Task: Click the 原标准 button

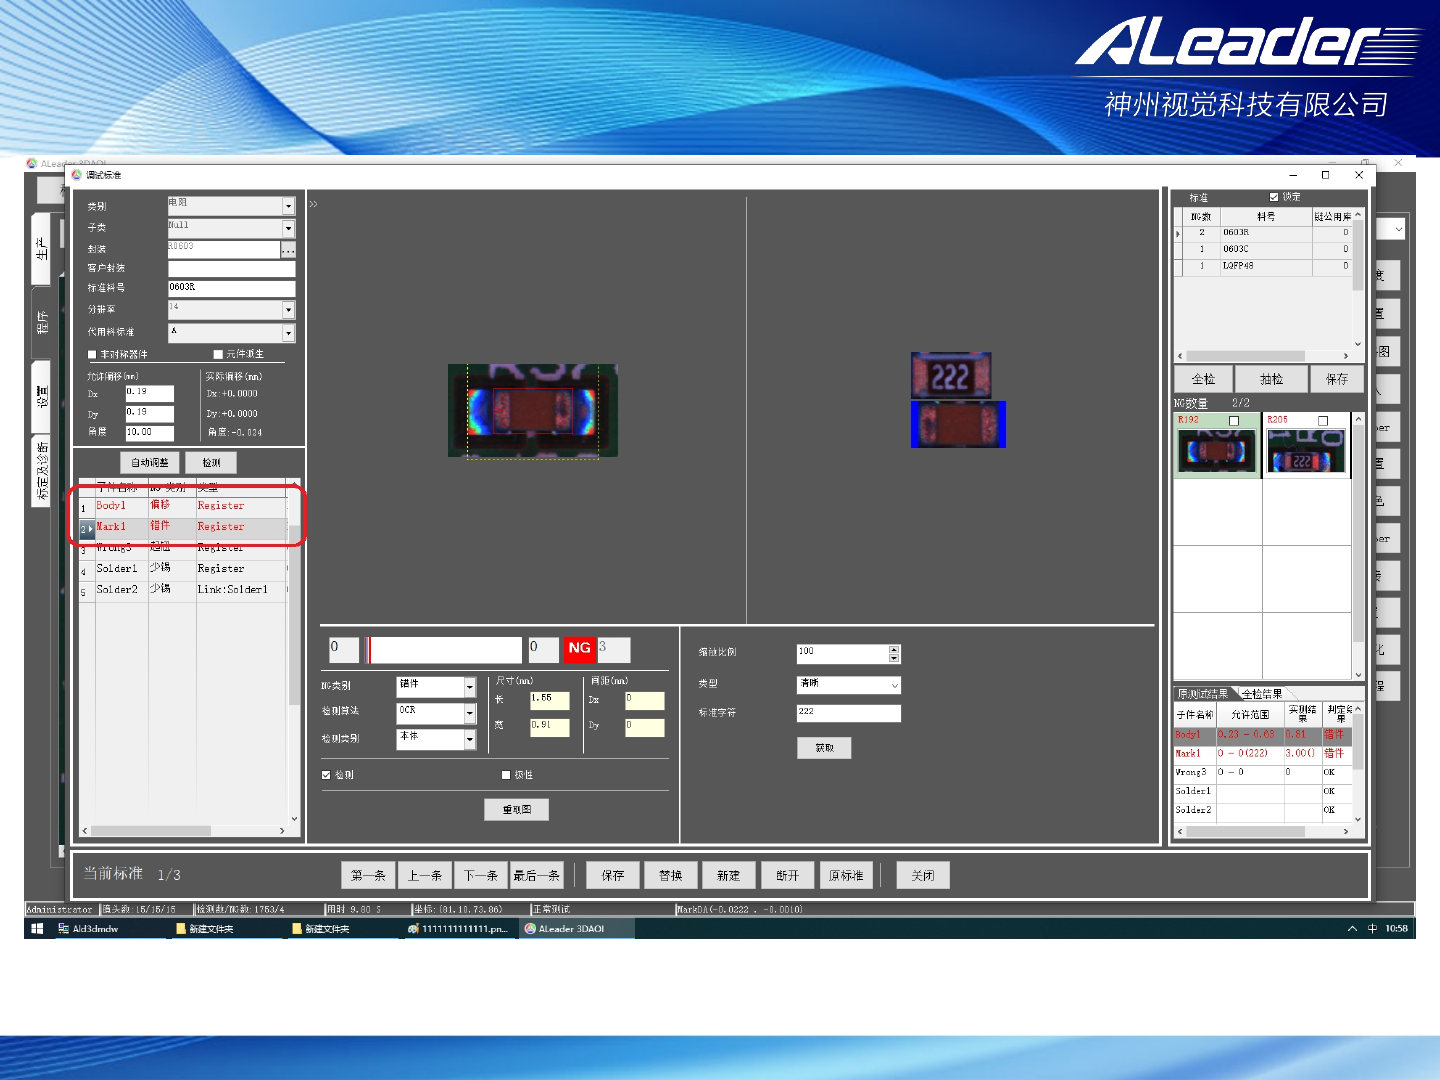Action: click(846, 875)
